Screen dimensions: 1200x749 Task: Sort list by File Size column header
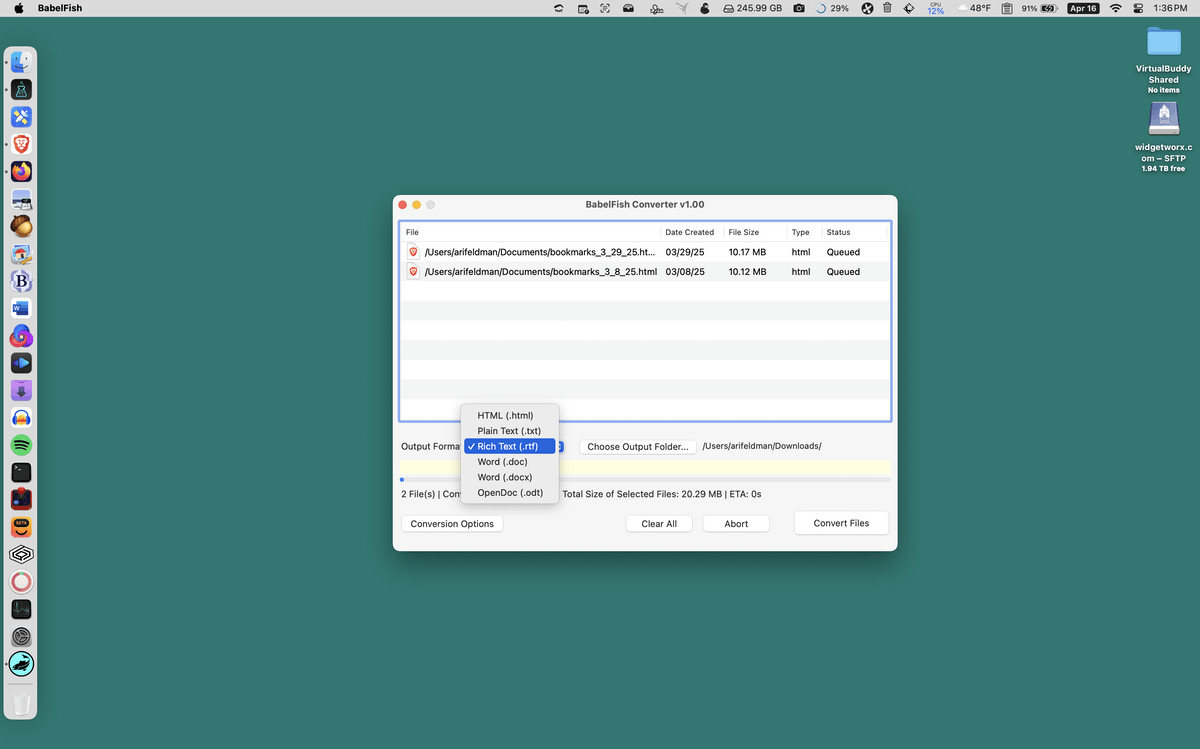(743, 232)
